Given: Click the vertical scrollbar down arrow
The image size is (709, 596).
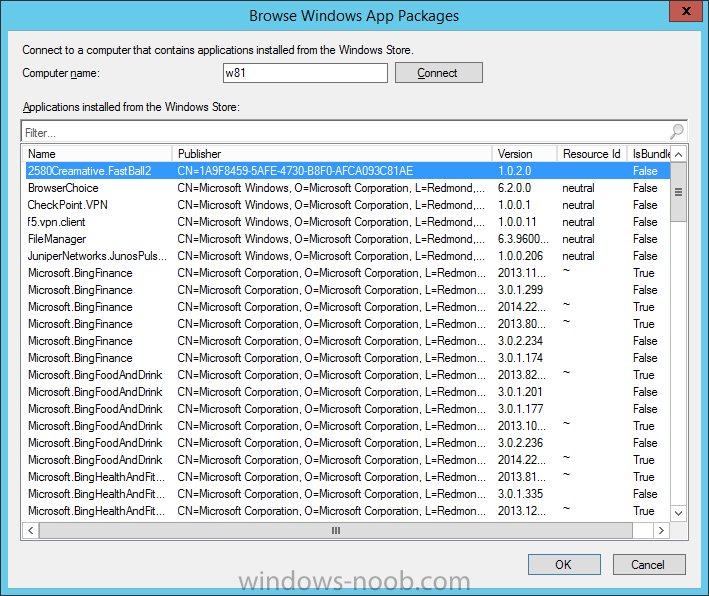Looking at the screenshot, I should (x=678, y=513).
